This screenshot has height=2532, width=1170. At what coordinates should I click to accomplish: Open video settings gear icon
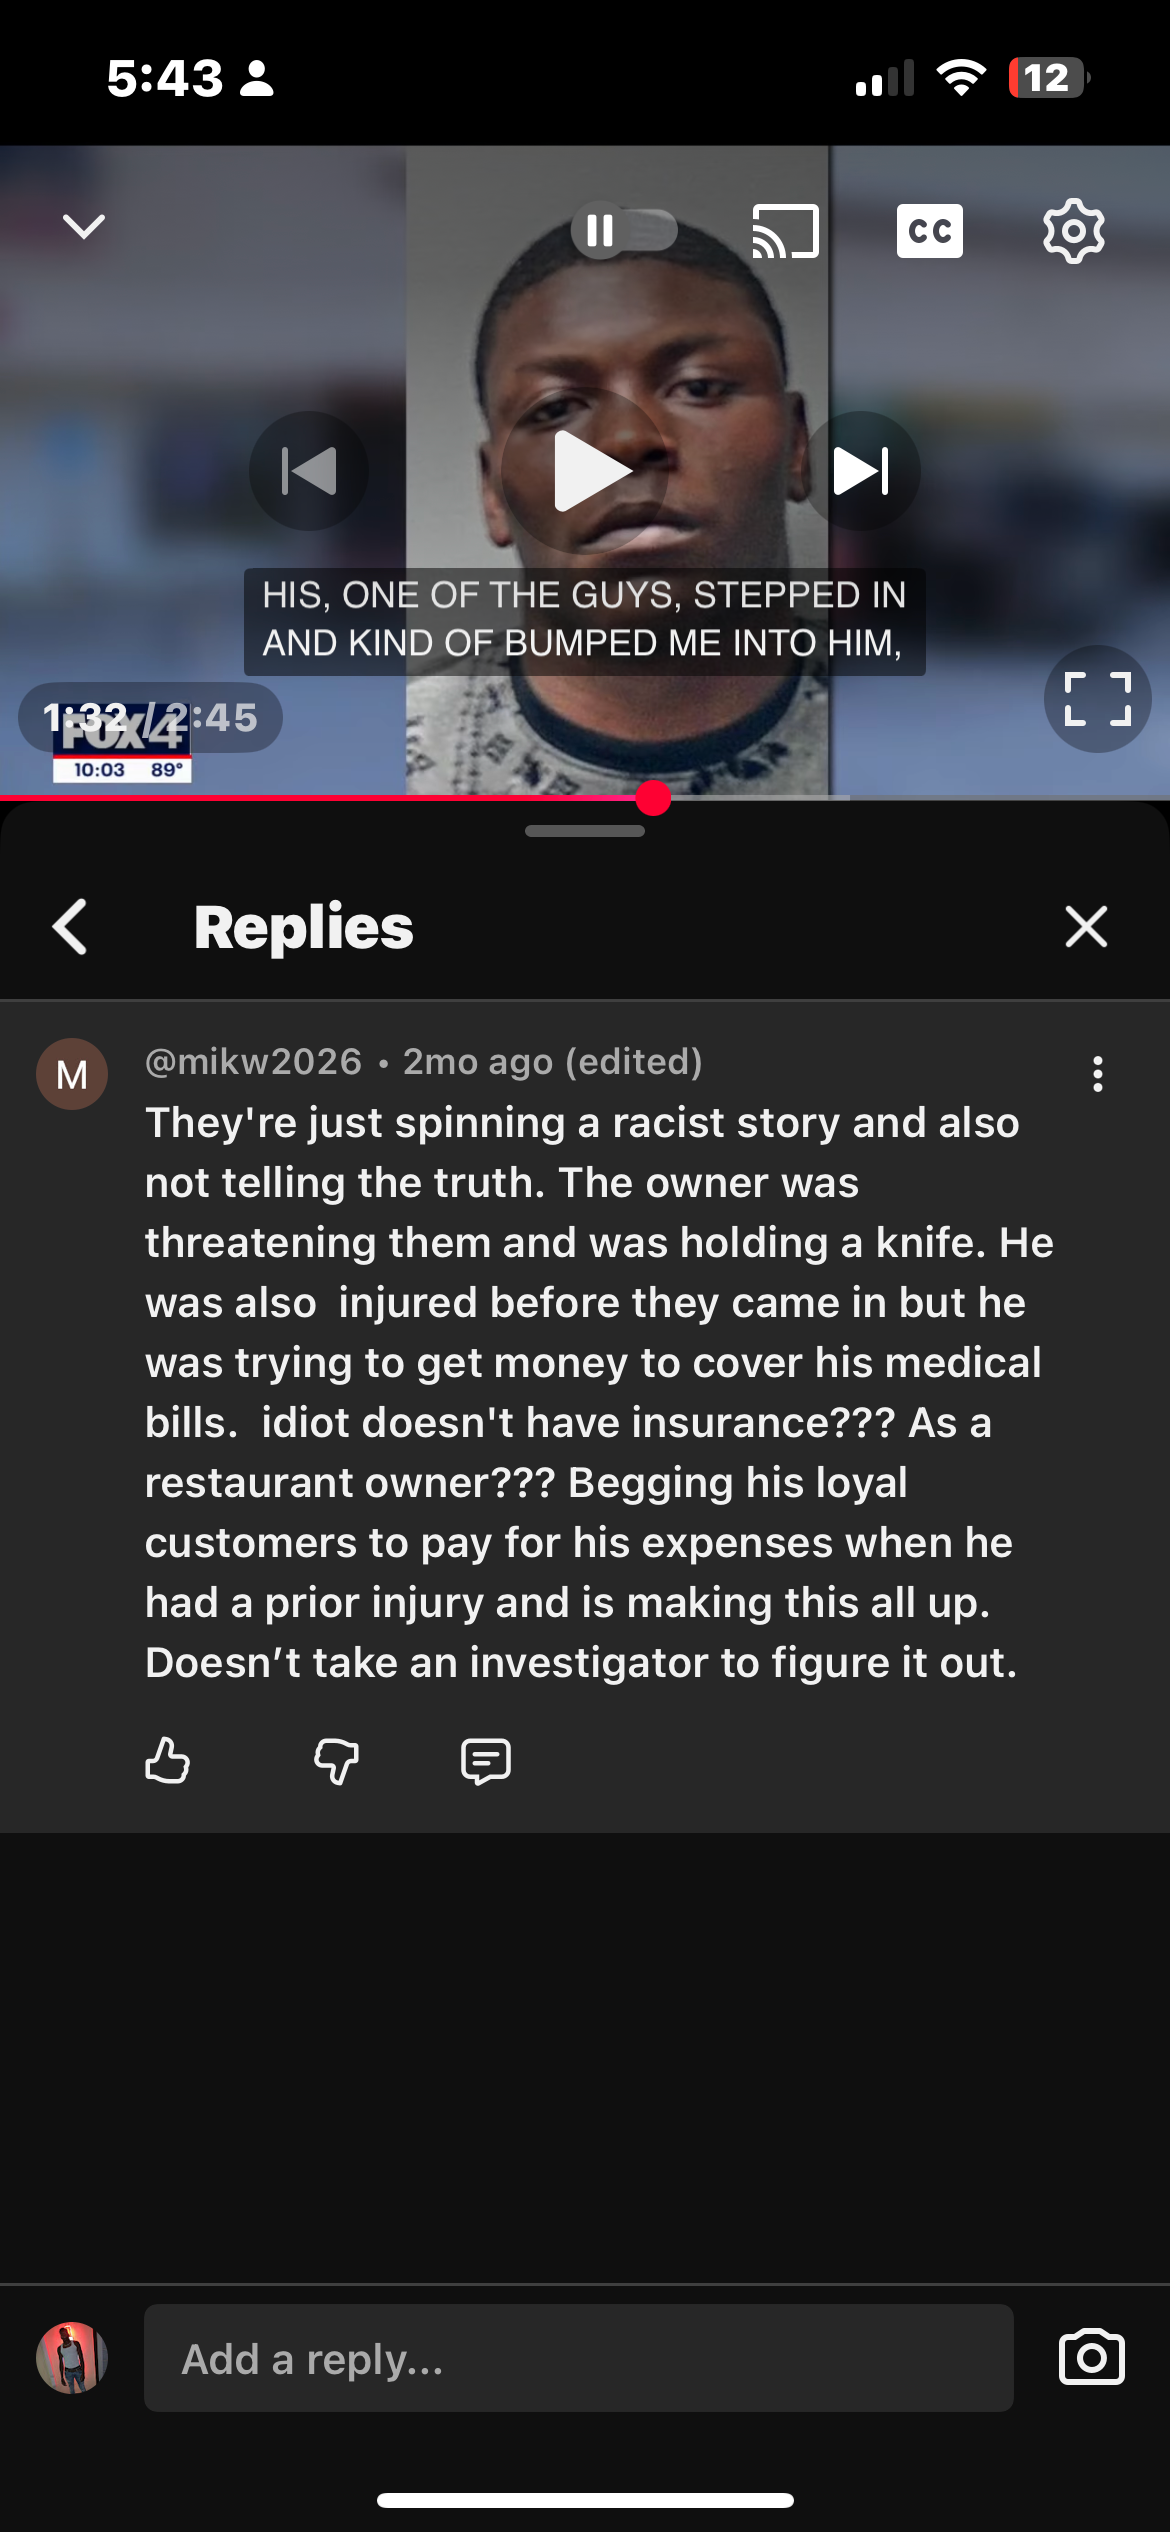(1074, 231)
